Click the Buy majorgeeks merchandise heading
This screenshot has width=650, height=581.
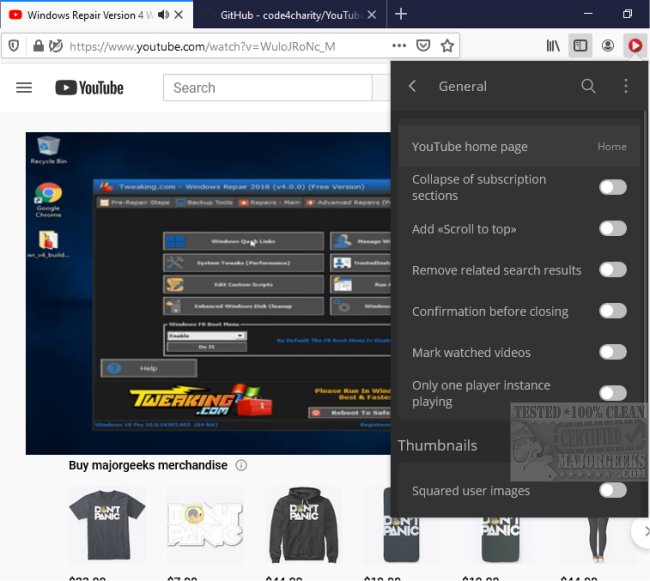coord(148,465)
